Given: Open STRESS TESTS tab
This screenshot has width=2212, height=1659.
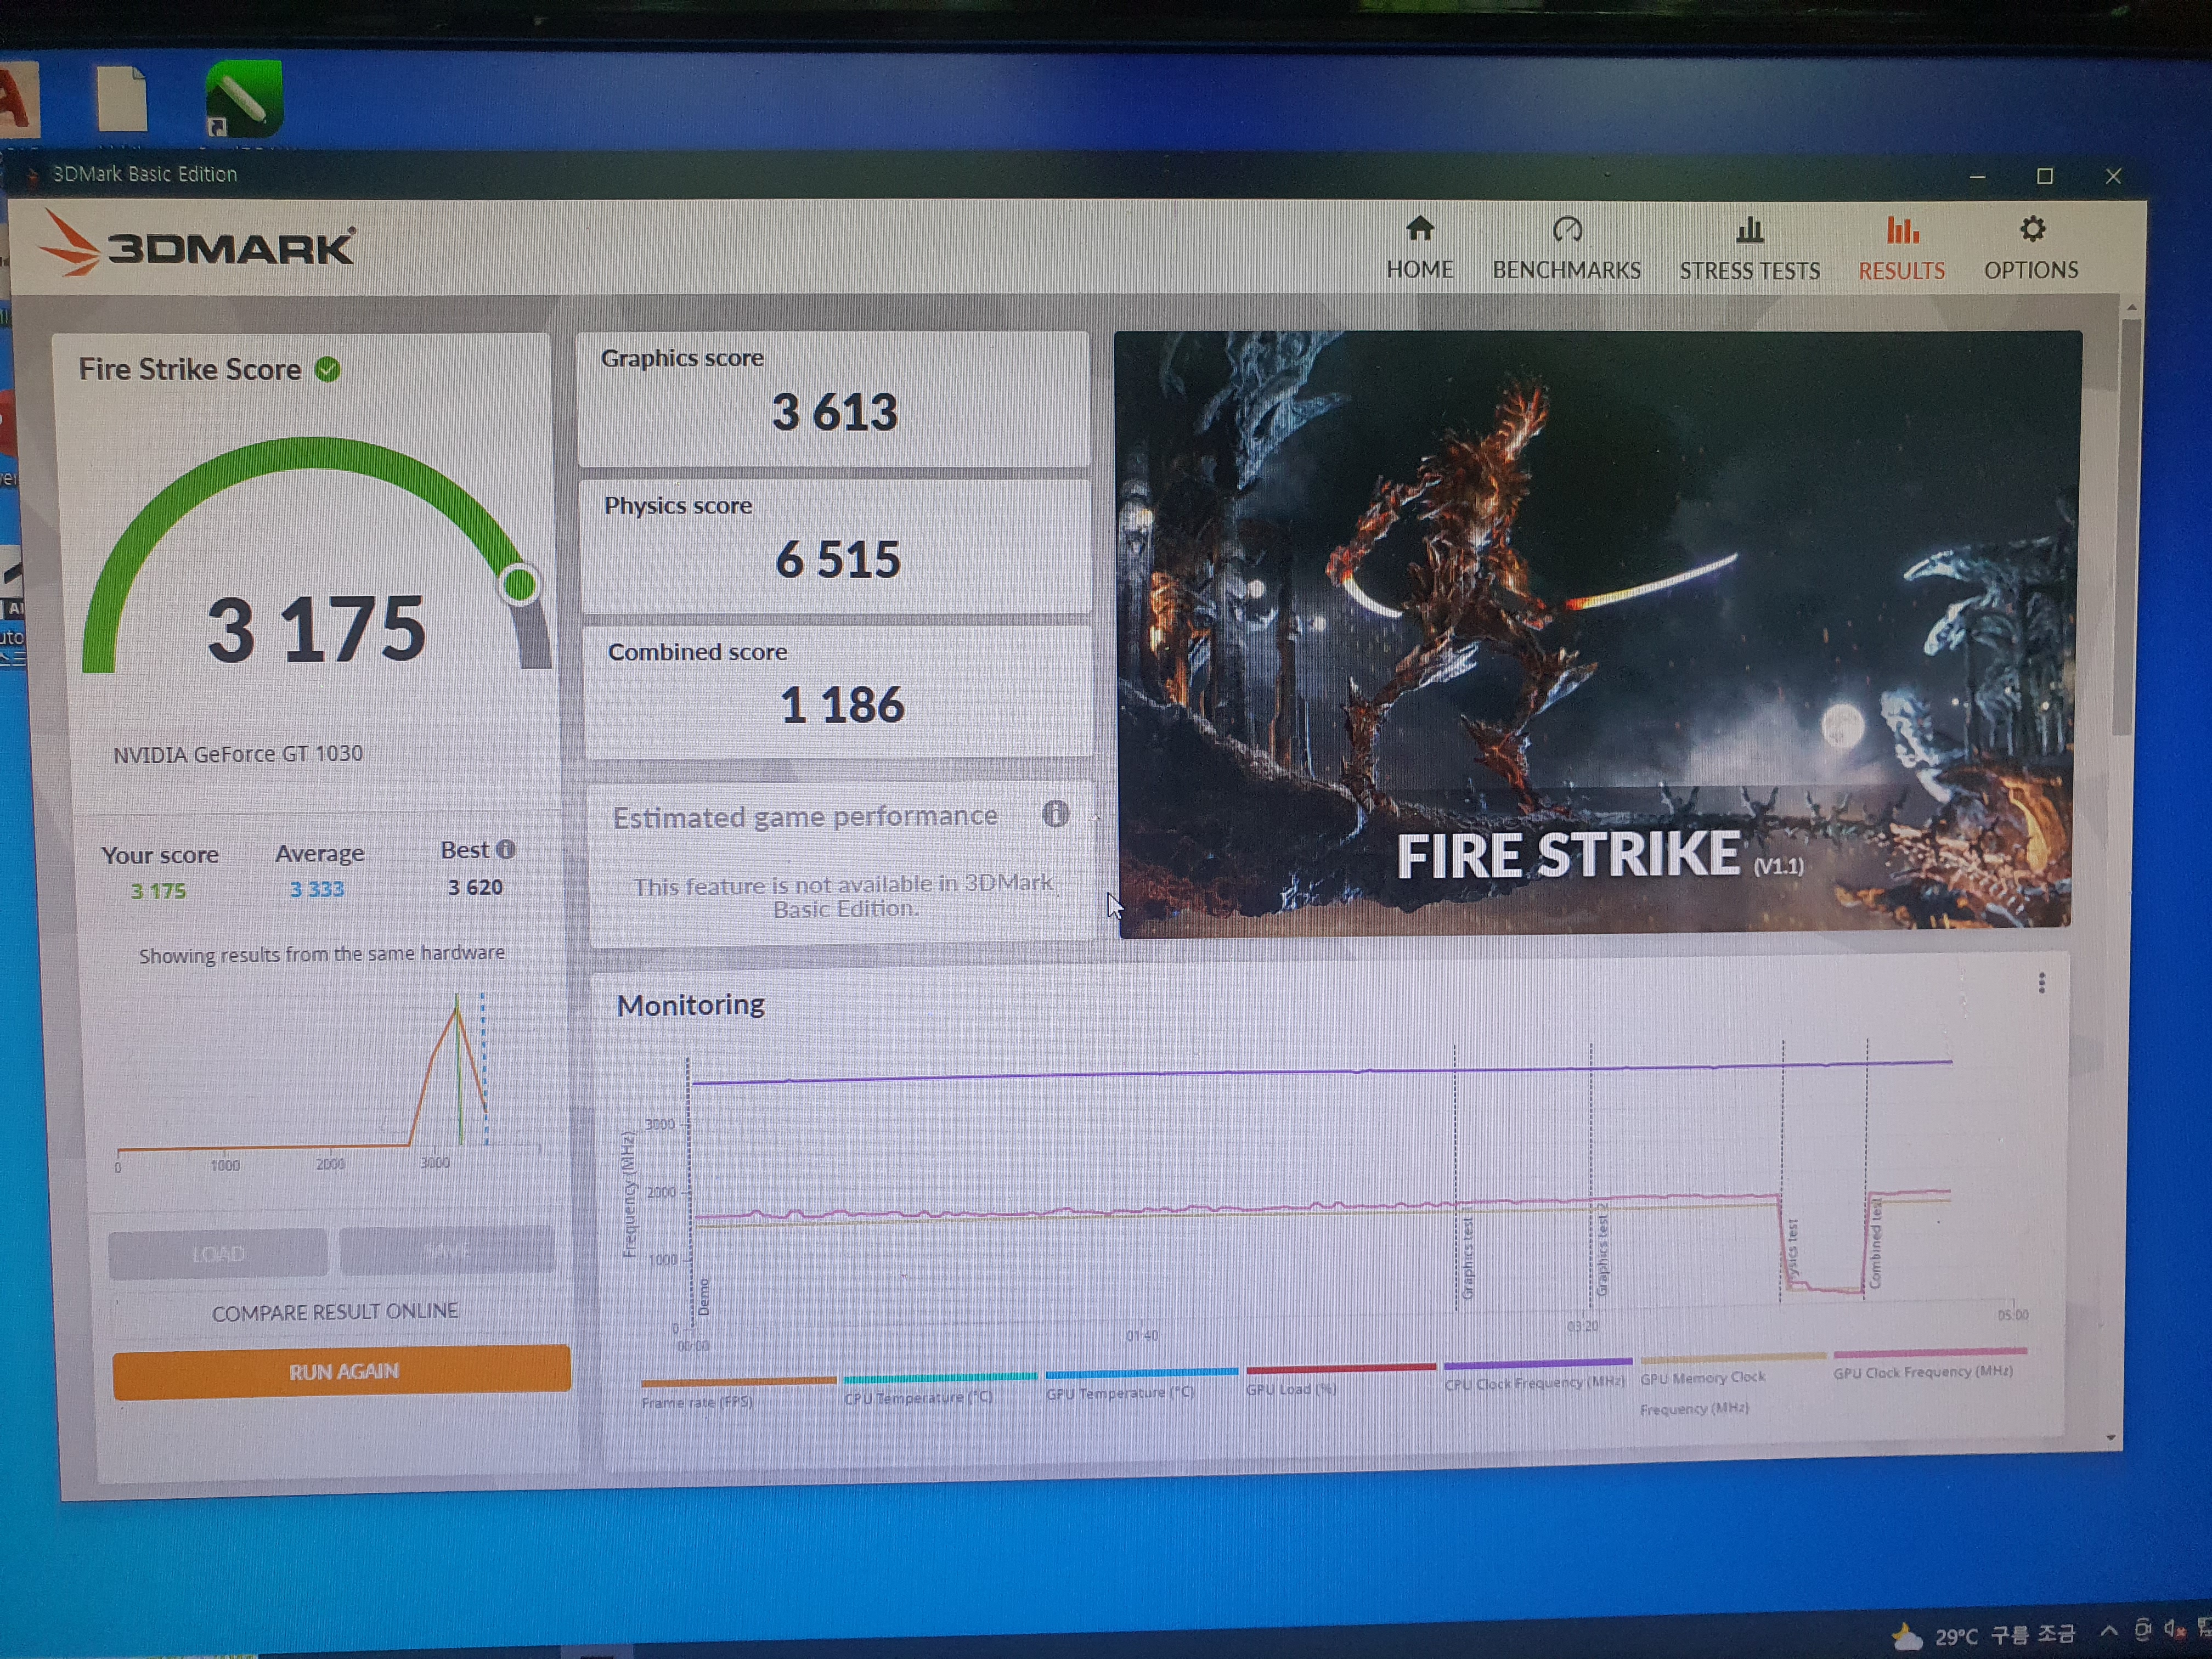Looking at the screenshot, I should [1749, 249].
